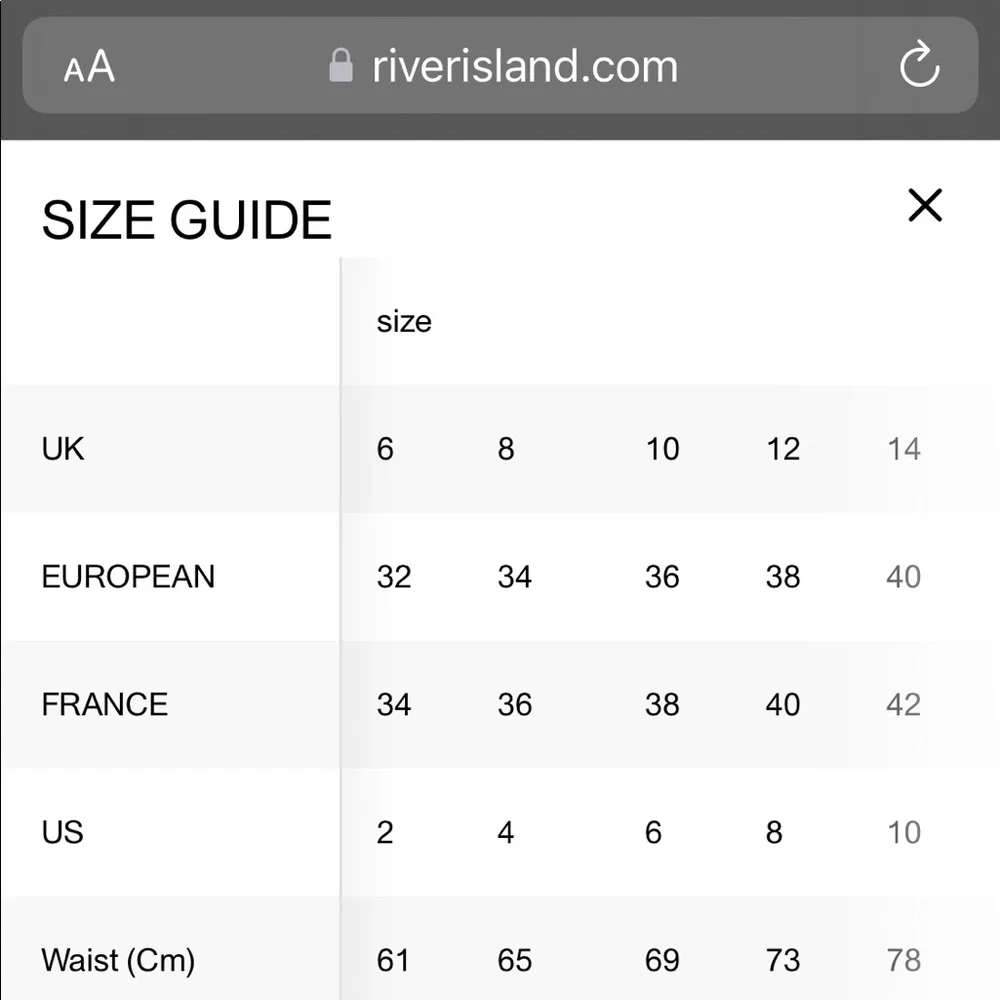Image resolution: width=1000 pixels, height=1000 pixels.
Task: Click European size 36 cell
Action: [x=662, y=577]
